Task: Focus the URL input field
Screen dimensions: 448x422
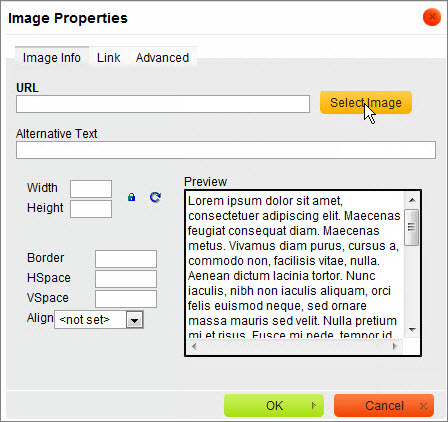Action: pos(163,104)
